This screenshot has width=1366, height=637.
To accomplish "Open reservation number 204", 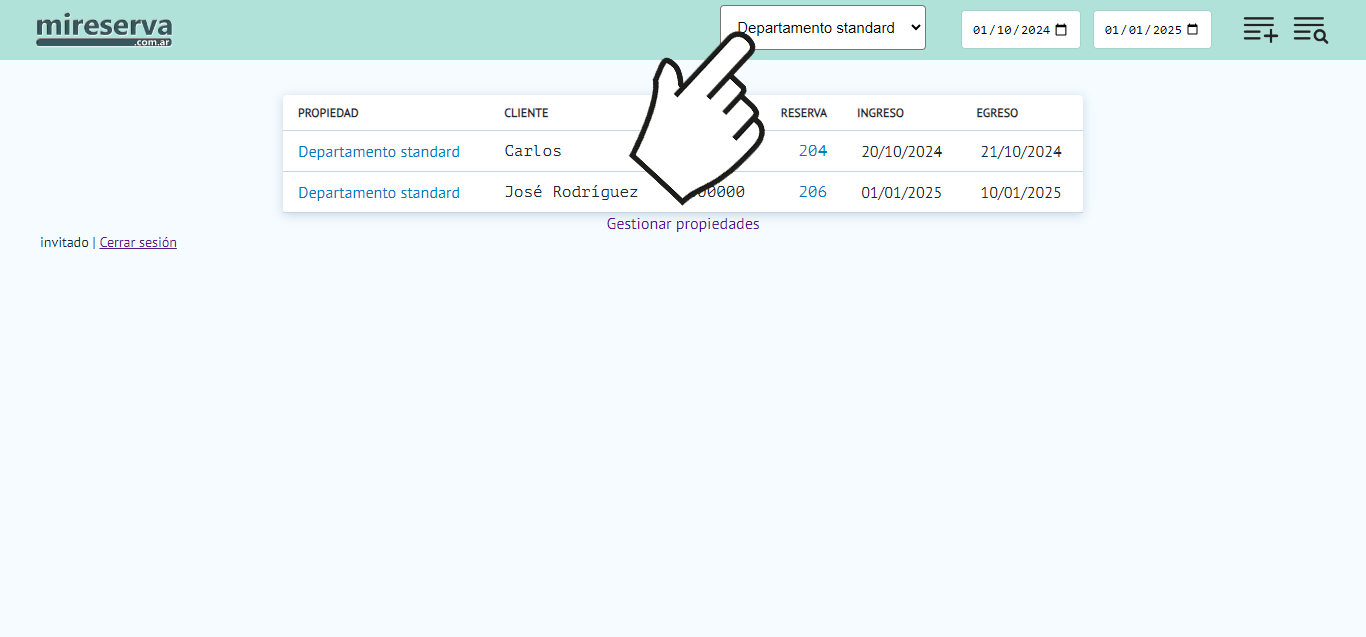I will 813,151.
